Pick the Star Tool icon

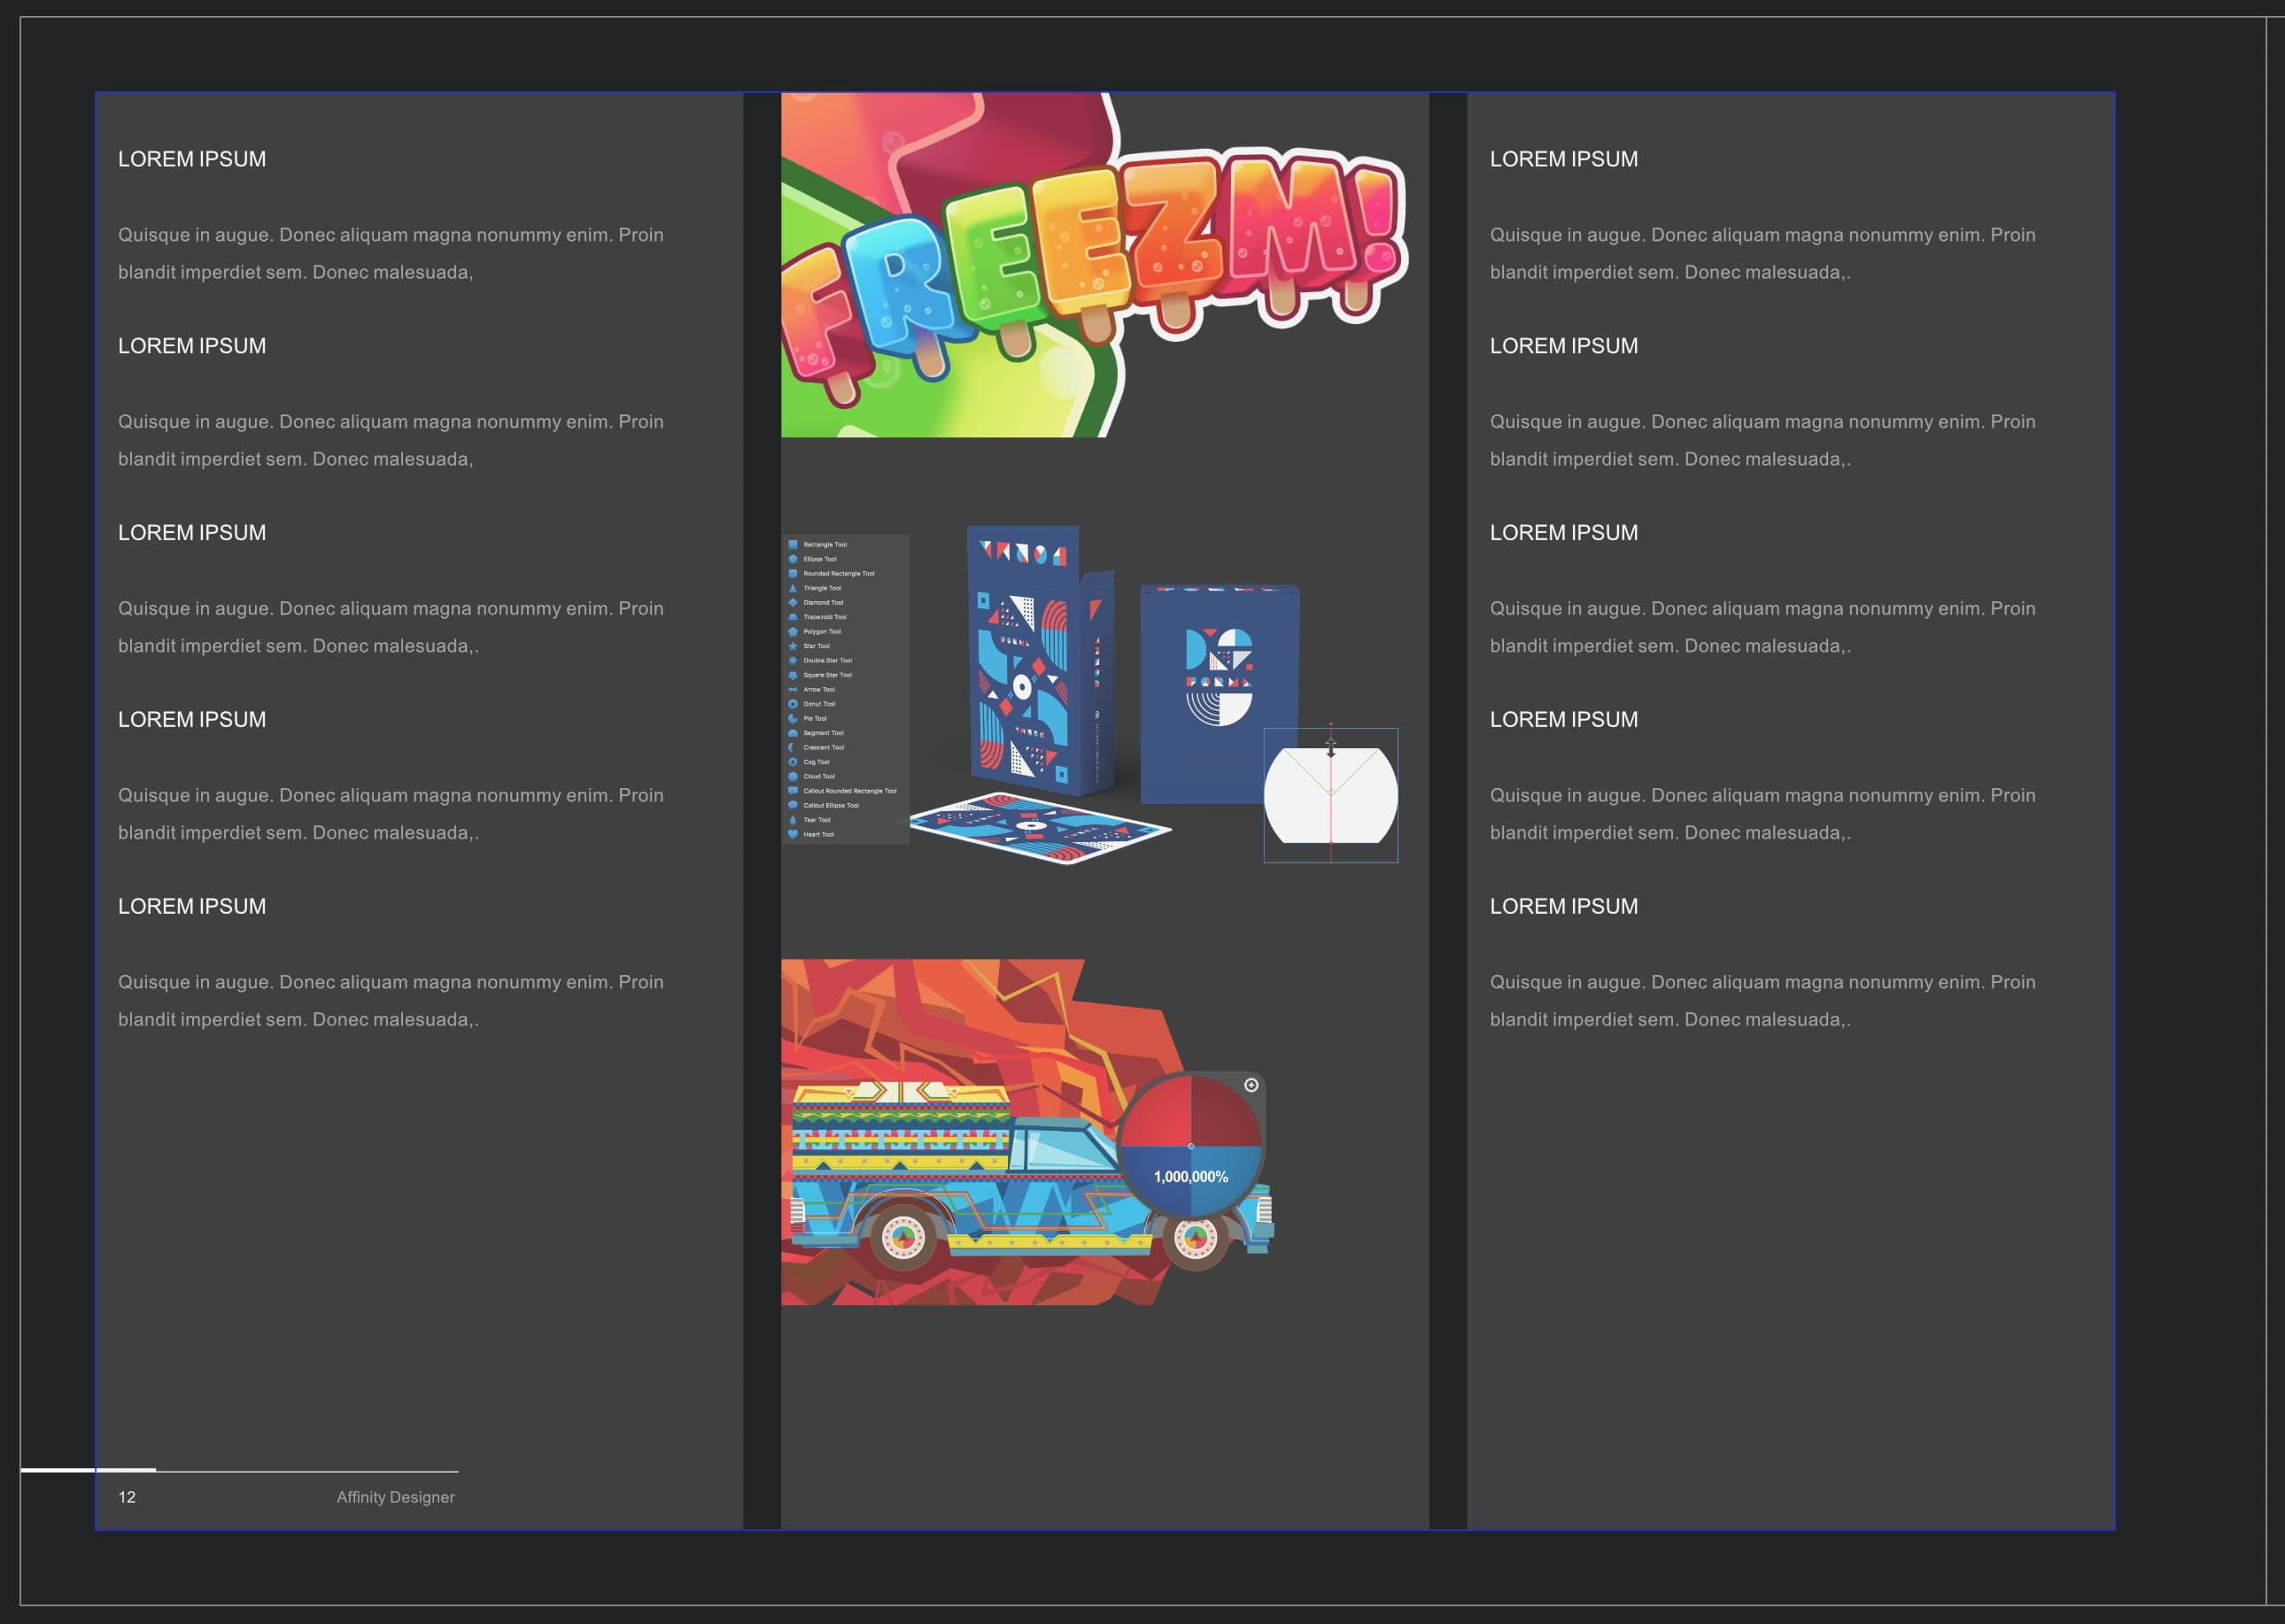[x=793, y=646]
